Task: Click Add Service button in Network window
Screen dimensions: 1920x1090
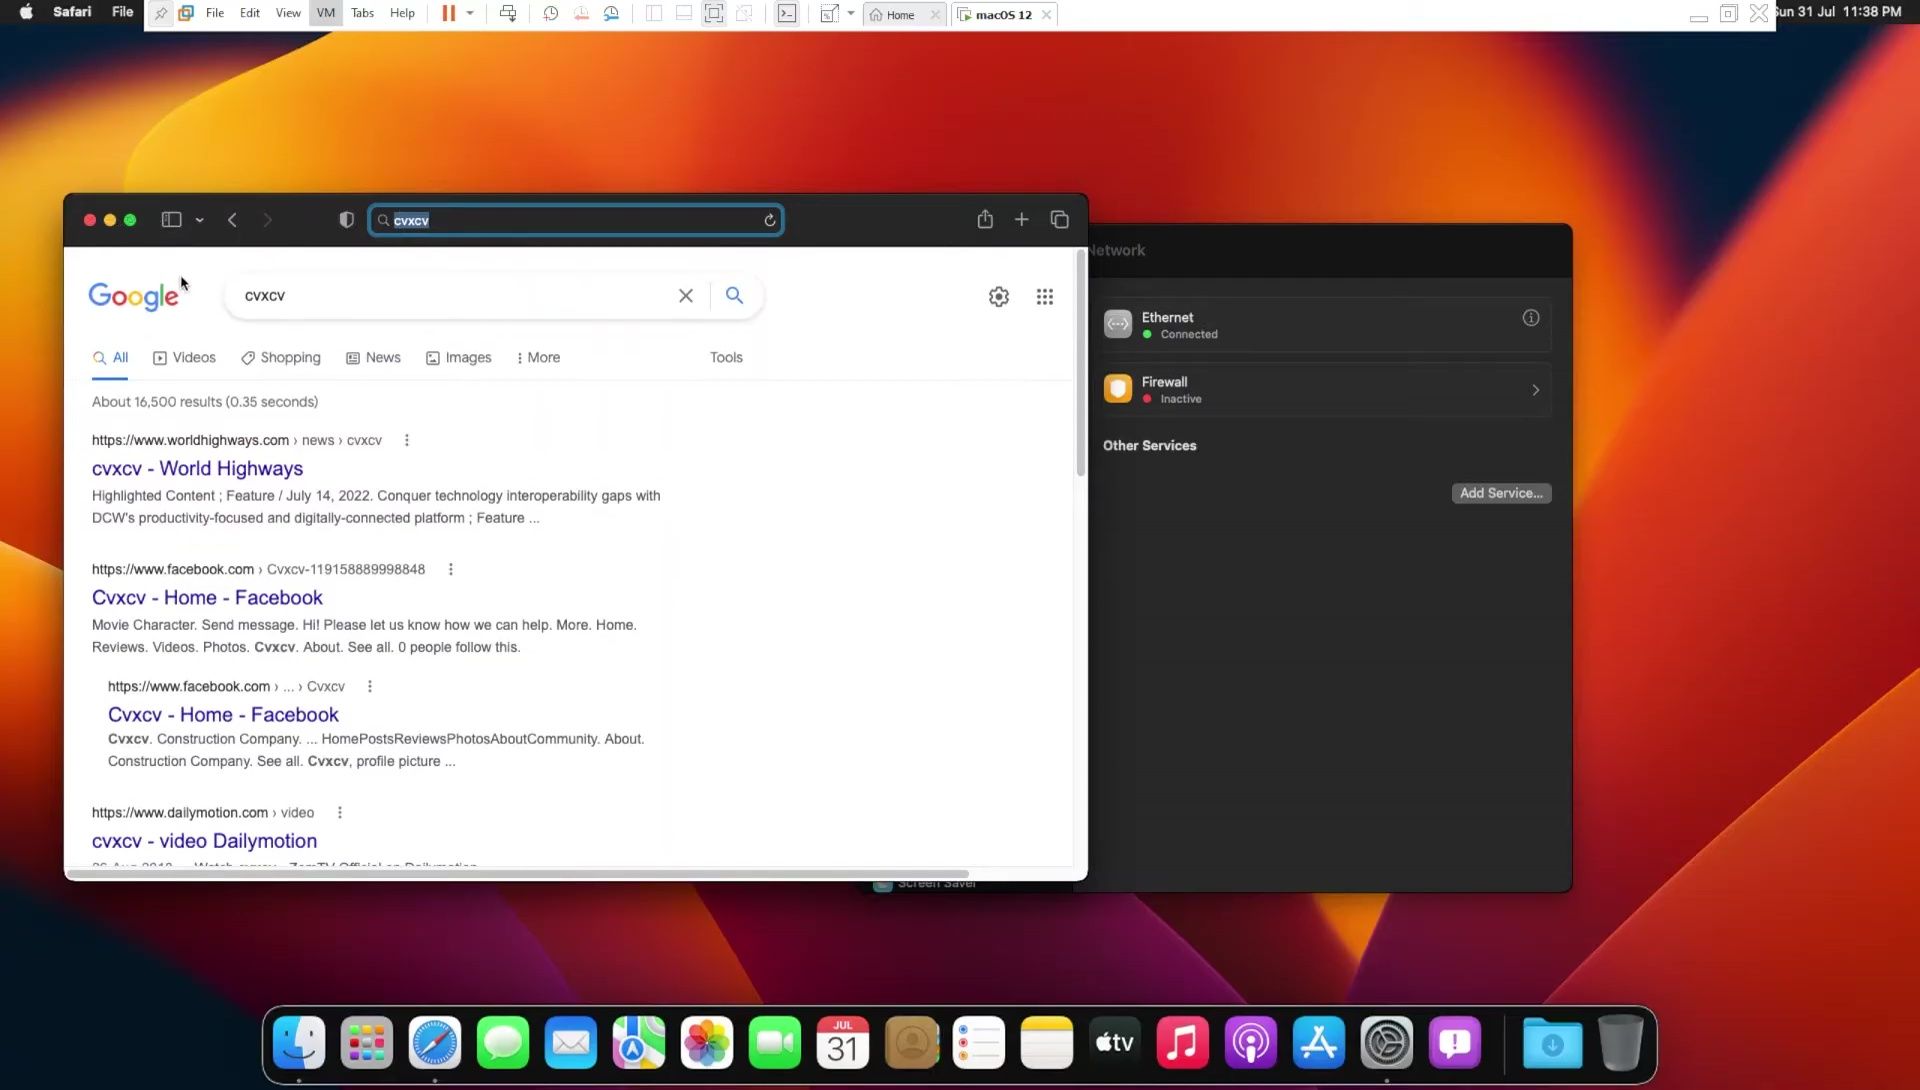Action: [x=1501, y=493]
